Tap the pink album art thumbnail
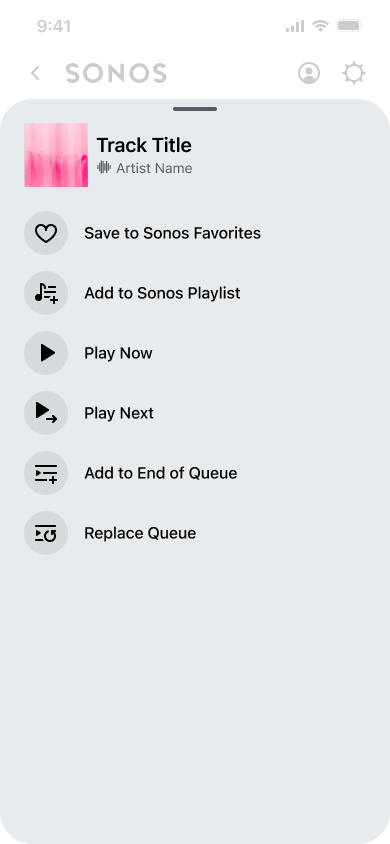Screen dimensions: 390x844 pyautogui.click(x=56, y=155)
